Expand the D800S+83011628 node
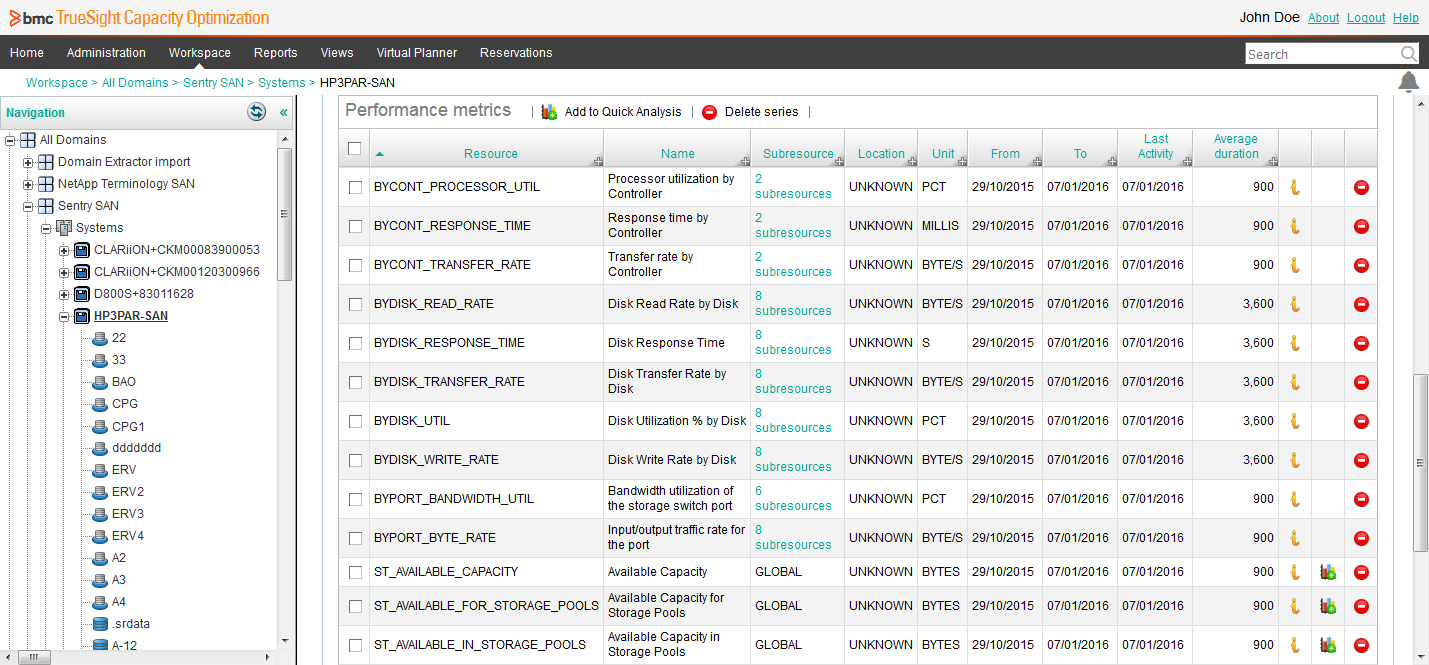 (x=64, y=294)
